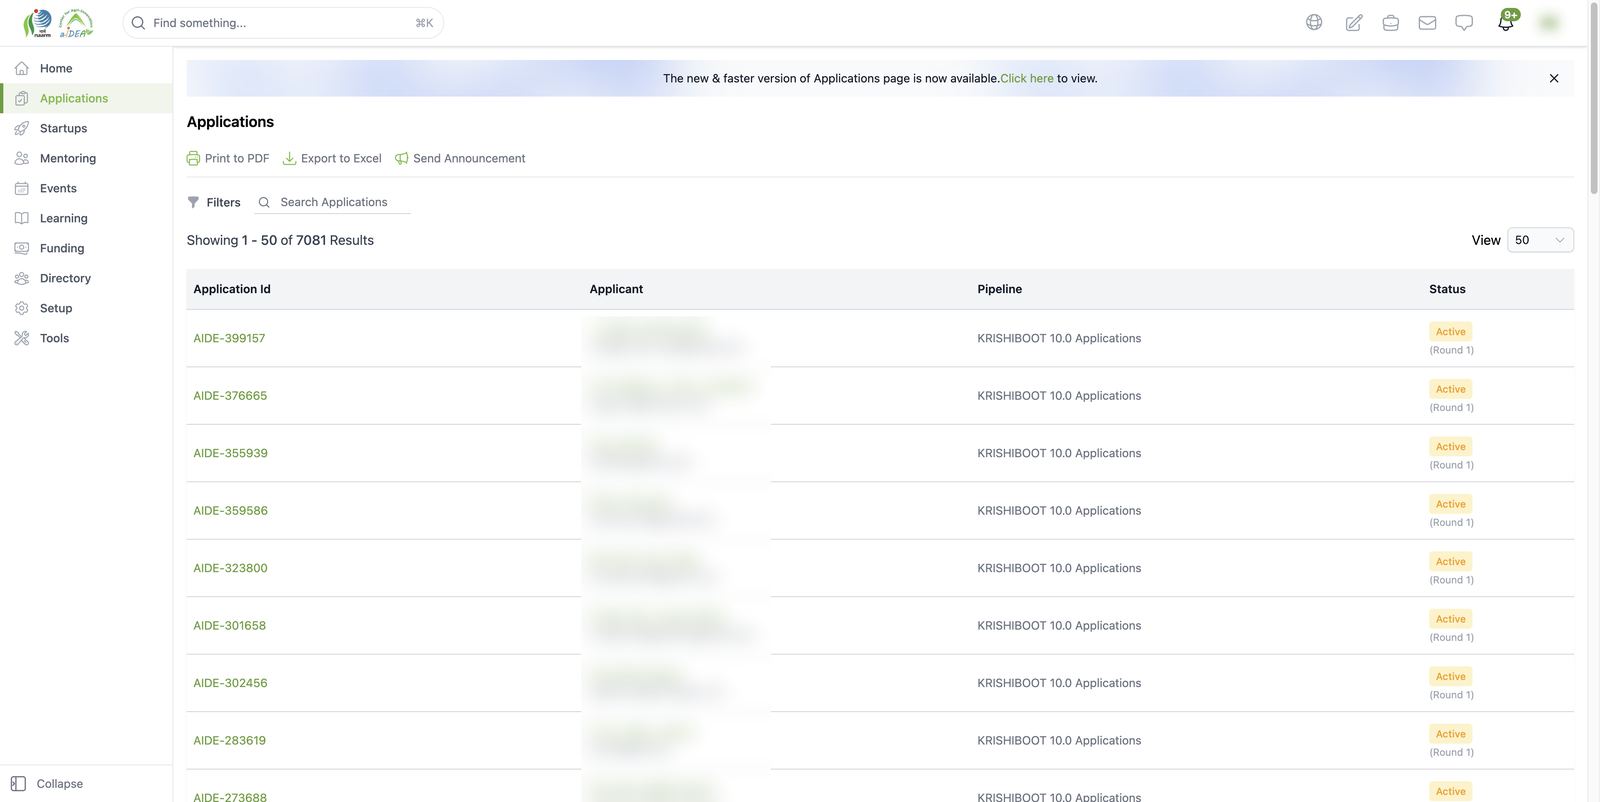Dismiss the new version banner
Image resolution: width=1600 pixels, height=802 pixels.
tap(1554, 78)
